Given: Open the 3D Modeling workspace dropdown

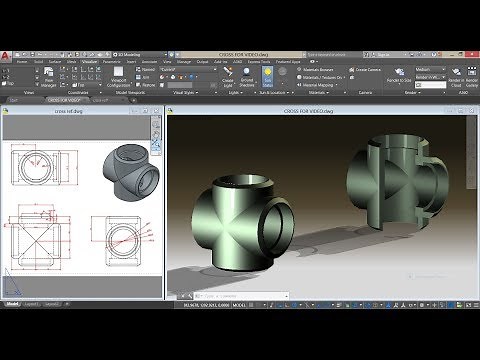Looking at the screenshot, I should [x=140, y=54].
